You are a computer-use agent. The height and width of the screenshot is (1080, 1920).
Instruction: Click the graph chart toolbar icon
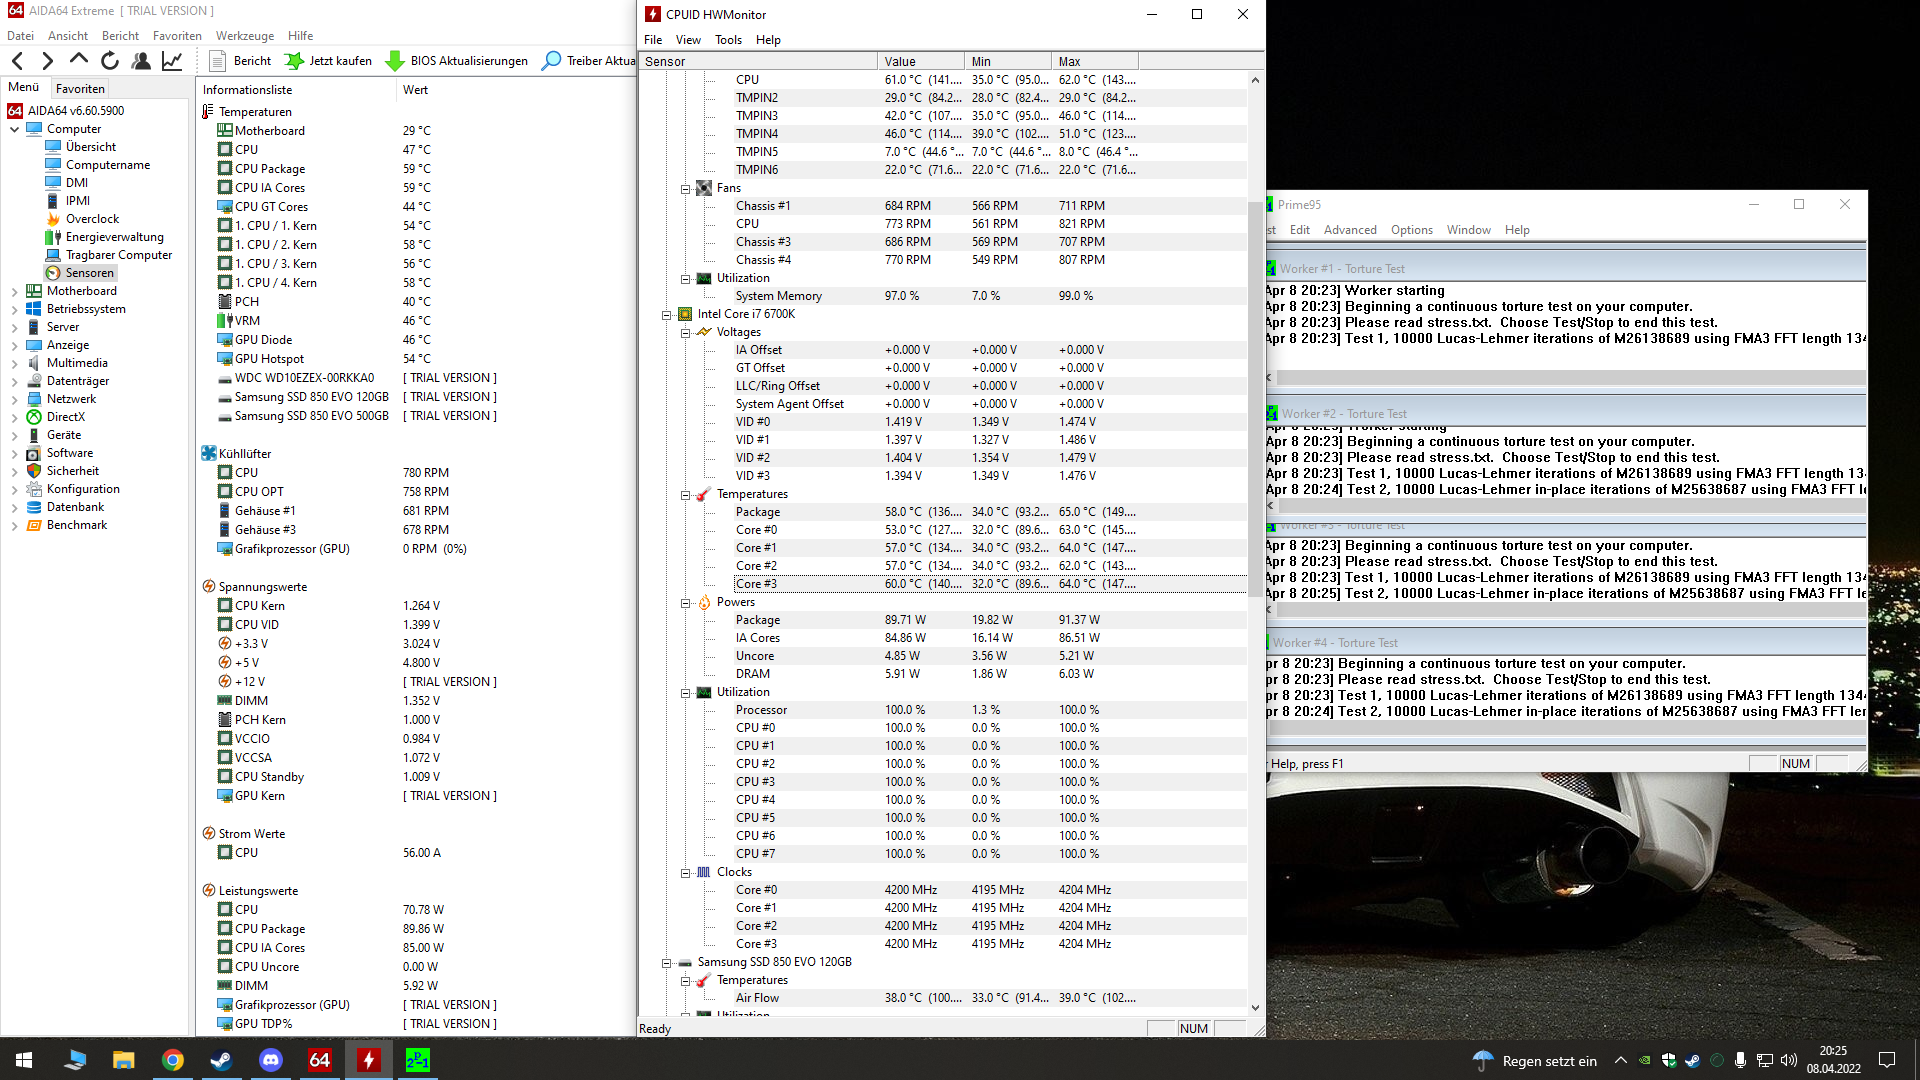point(172,61)
